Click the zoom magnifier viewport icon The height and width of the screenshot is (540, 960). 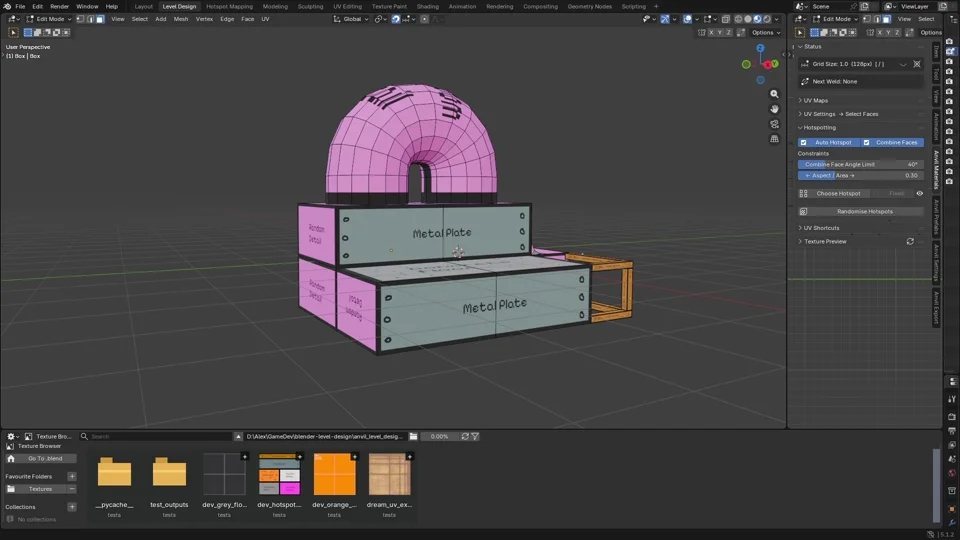774,94
